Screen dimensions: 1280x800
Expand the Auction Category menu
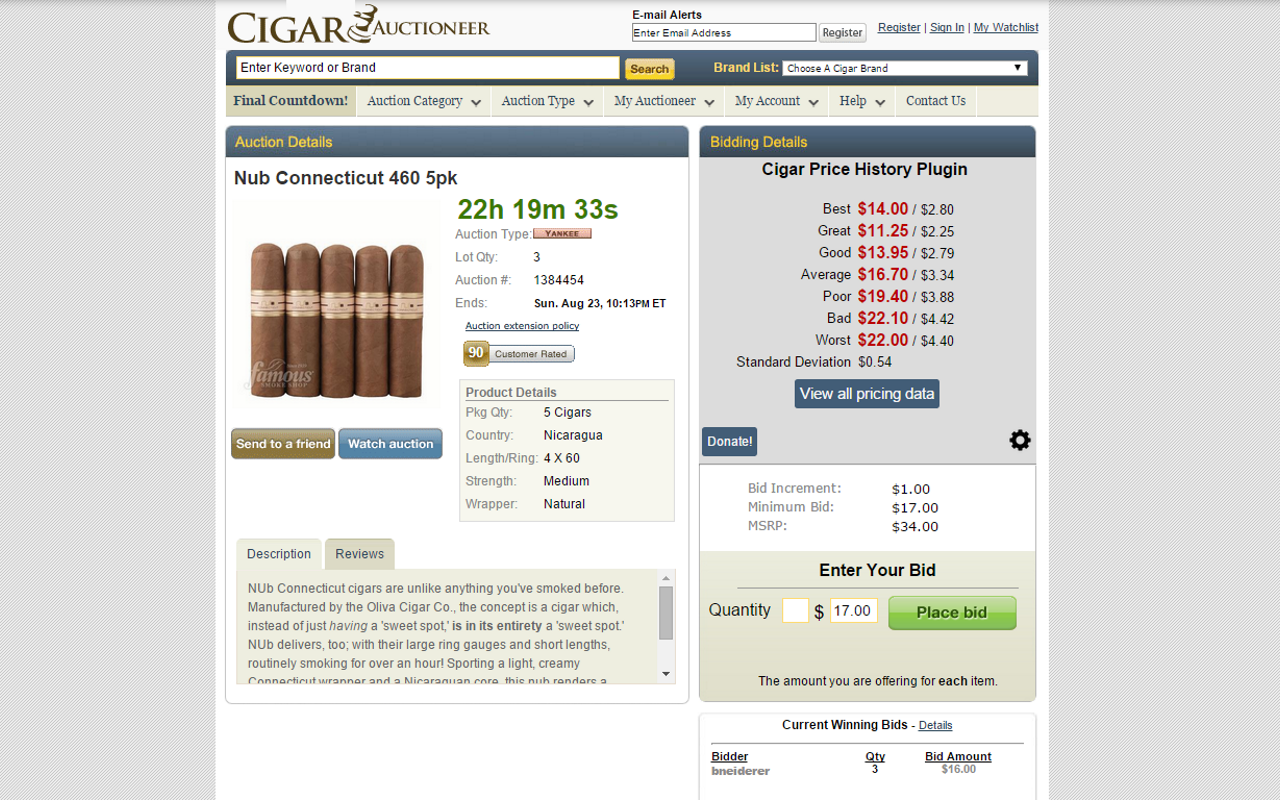tap(424, 101)
